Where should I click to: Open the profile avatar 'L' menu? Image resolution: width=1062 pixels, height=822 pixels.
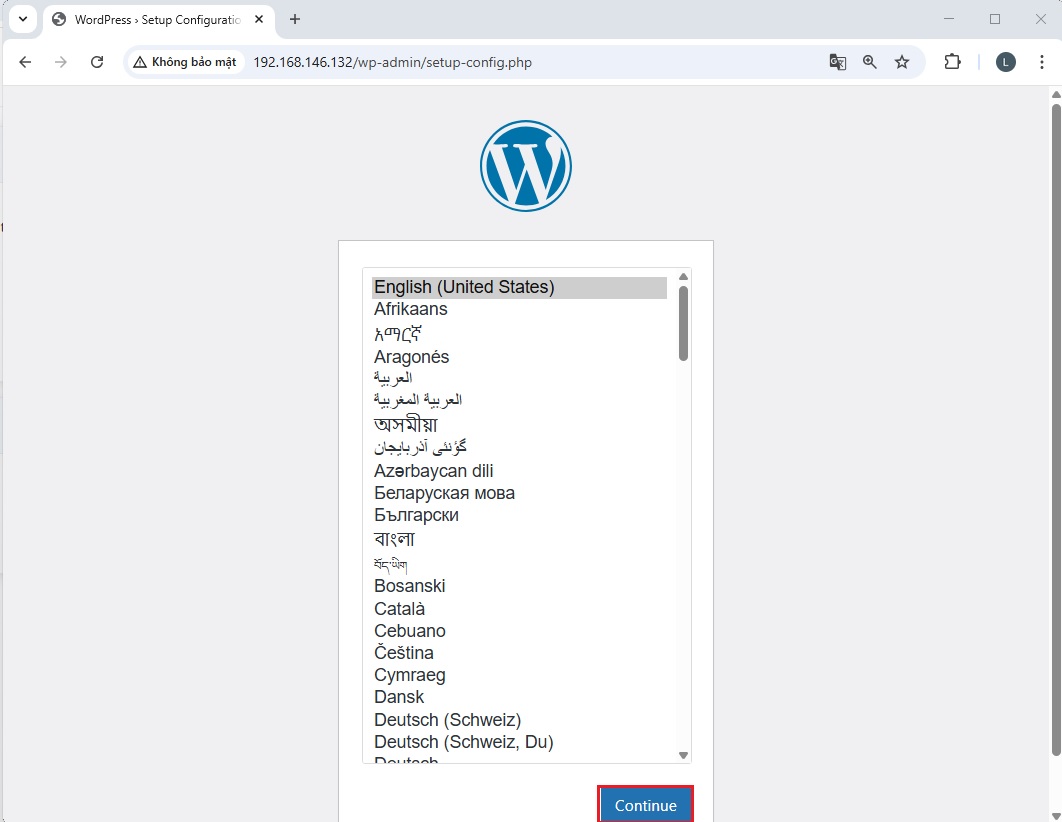(1006, 62)
